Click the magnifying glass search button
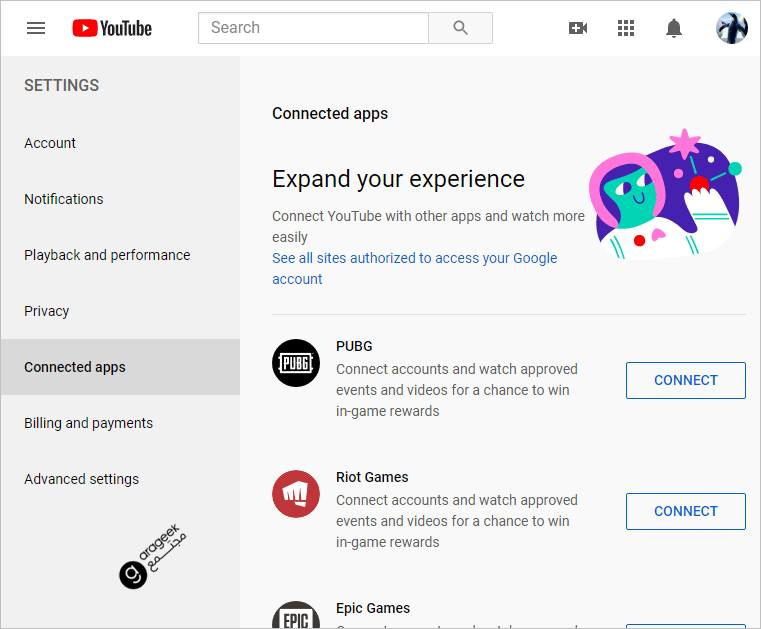Image resolution: width=761 pixels, height=629 pixels. (461, 28)
